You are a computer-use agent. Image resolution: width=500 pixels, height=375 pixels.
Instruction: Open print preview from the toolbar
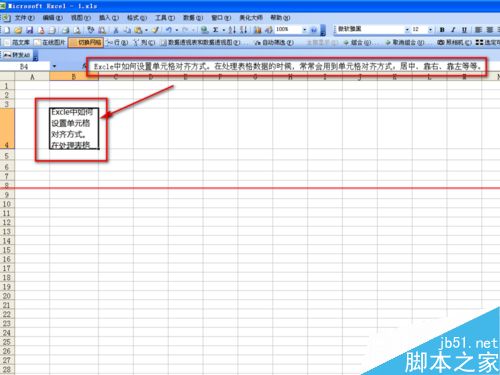point(77,30)
